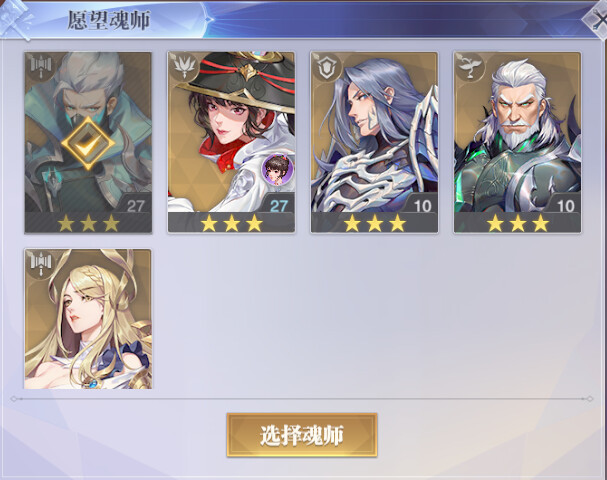607x480 pixels.
Task: Click the three stars under masked character
Action: tap(88, 223)
